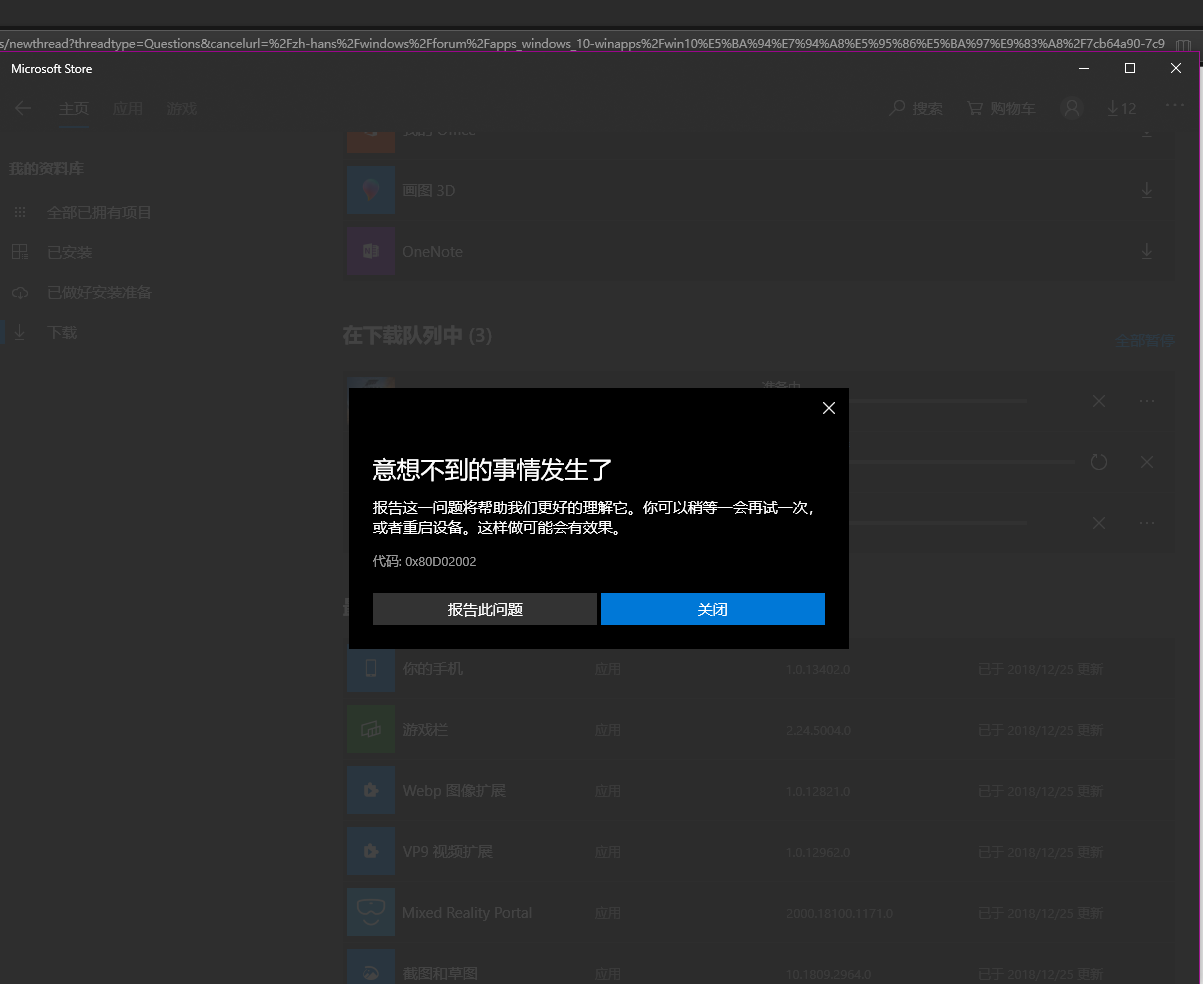The height and width of the screenshot is (984, 1203).
Task: Click the 报告此问题 button
Action: point(485,609)
